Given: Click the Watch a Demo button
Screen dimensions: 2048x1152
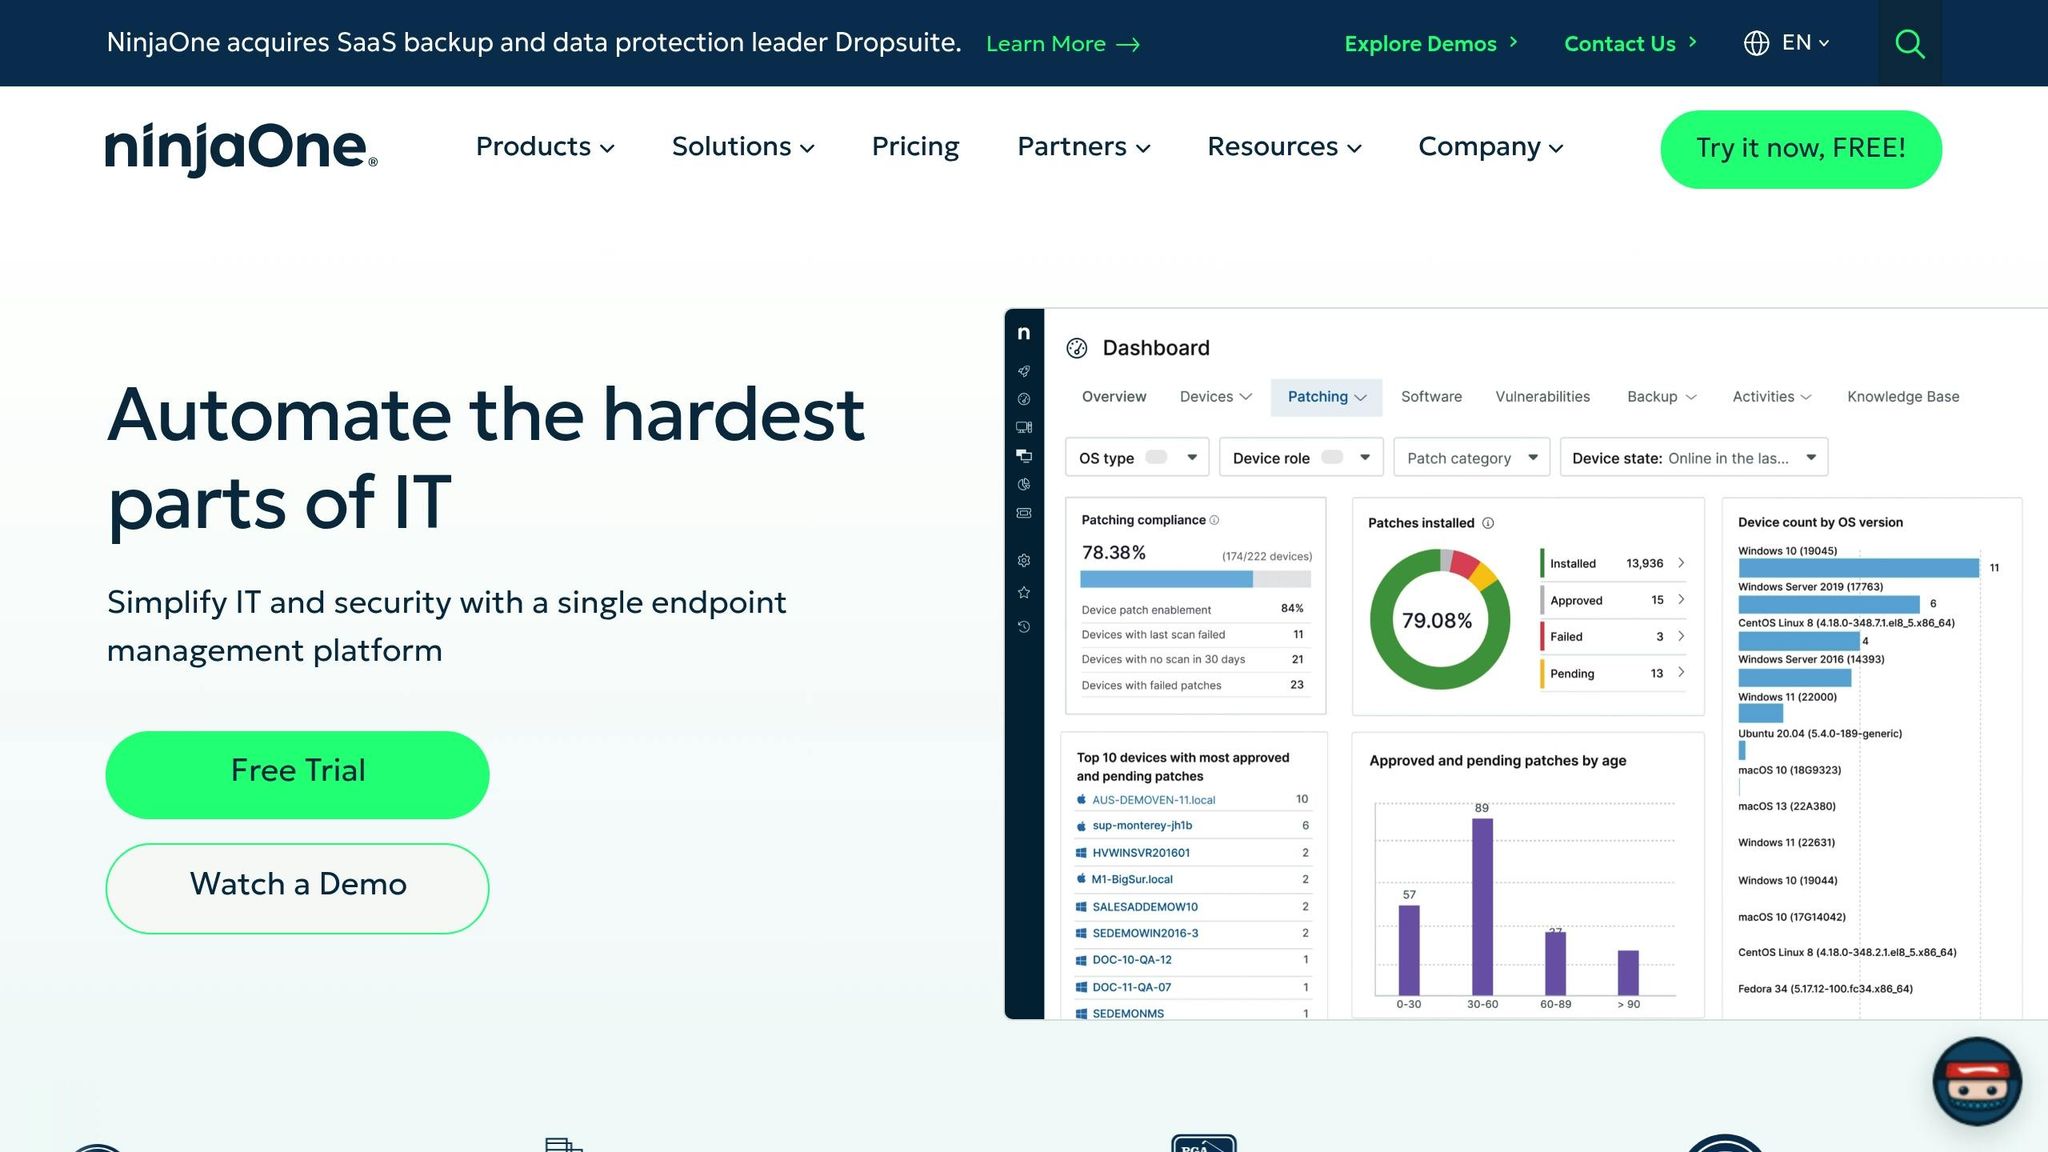Looking at the screenshot, I should click(297, 888).
